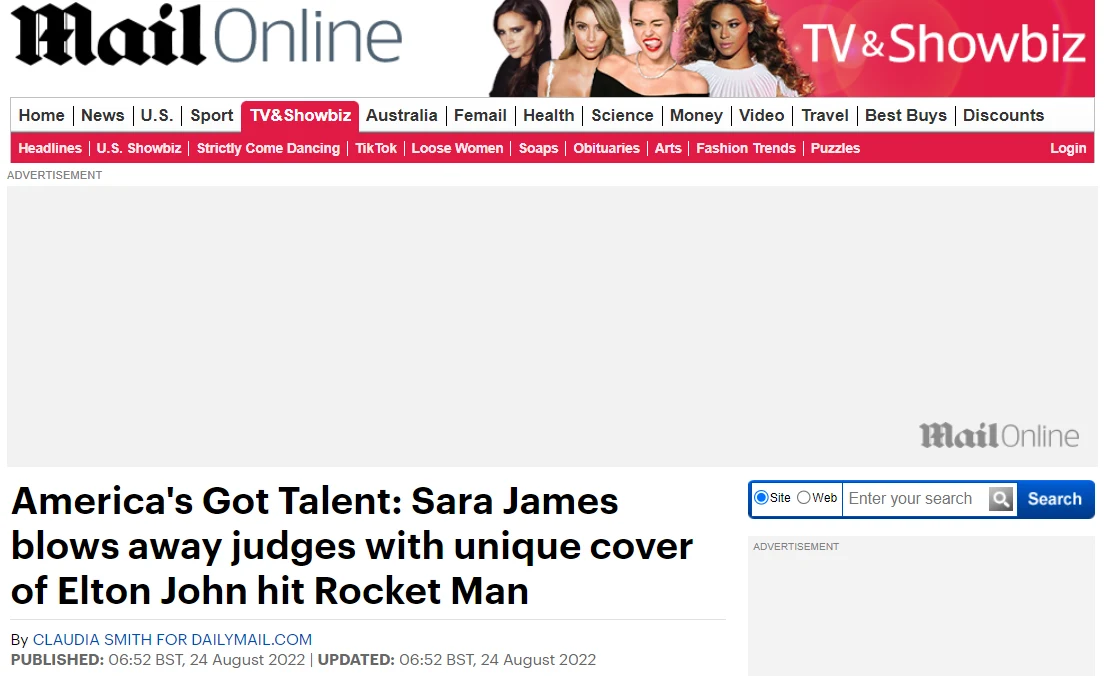Open the Puzzles subsection
Image resolution: width=1105 pixels, height=676 pixels.
click(835, 148)
